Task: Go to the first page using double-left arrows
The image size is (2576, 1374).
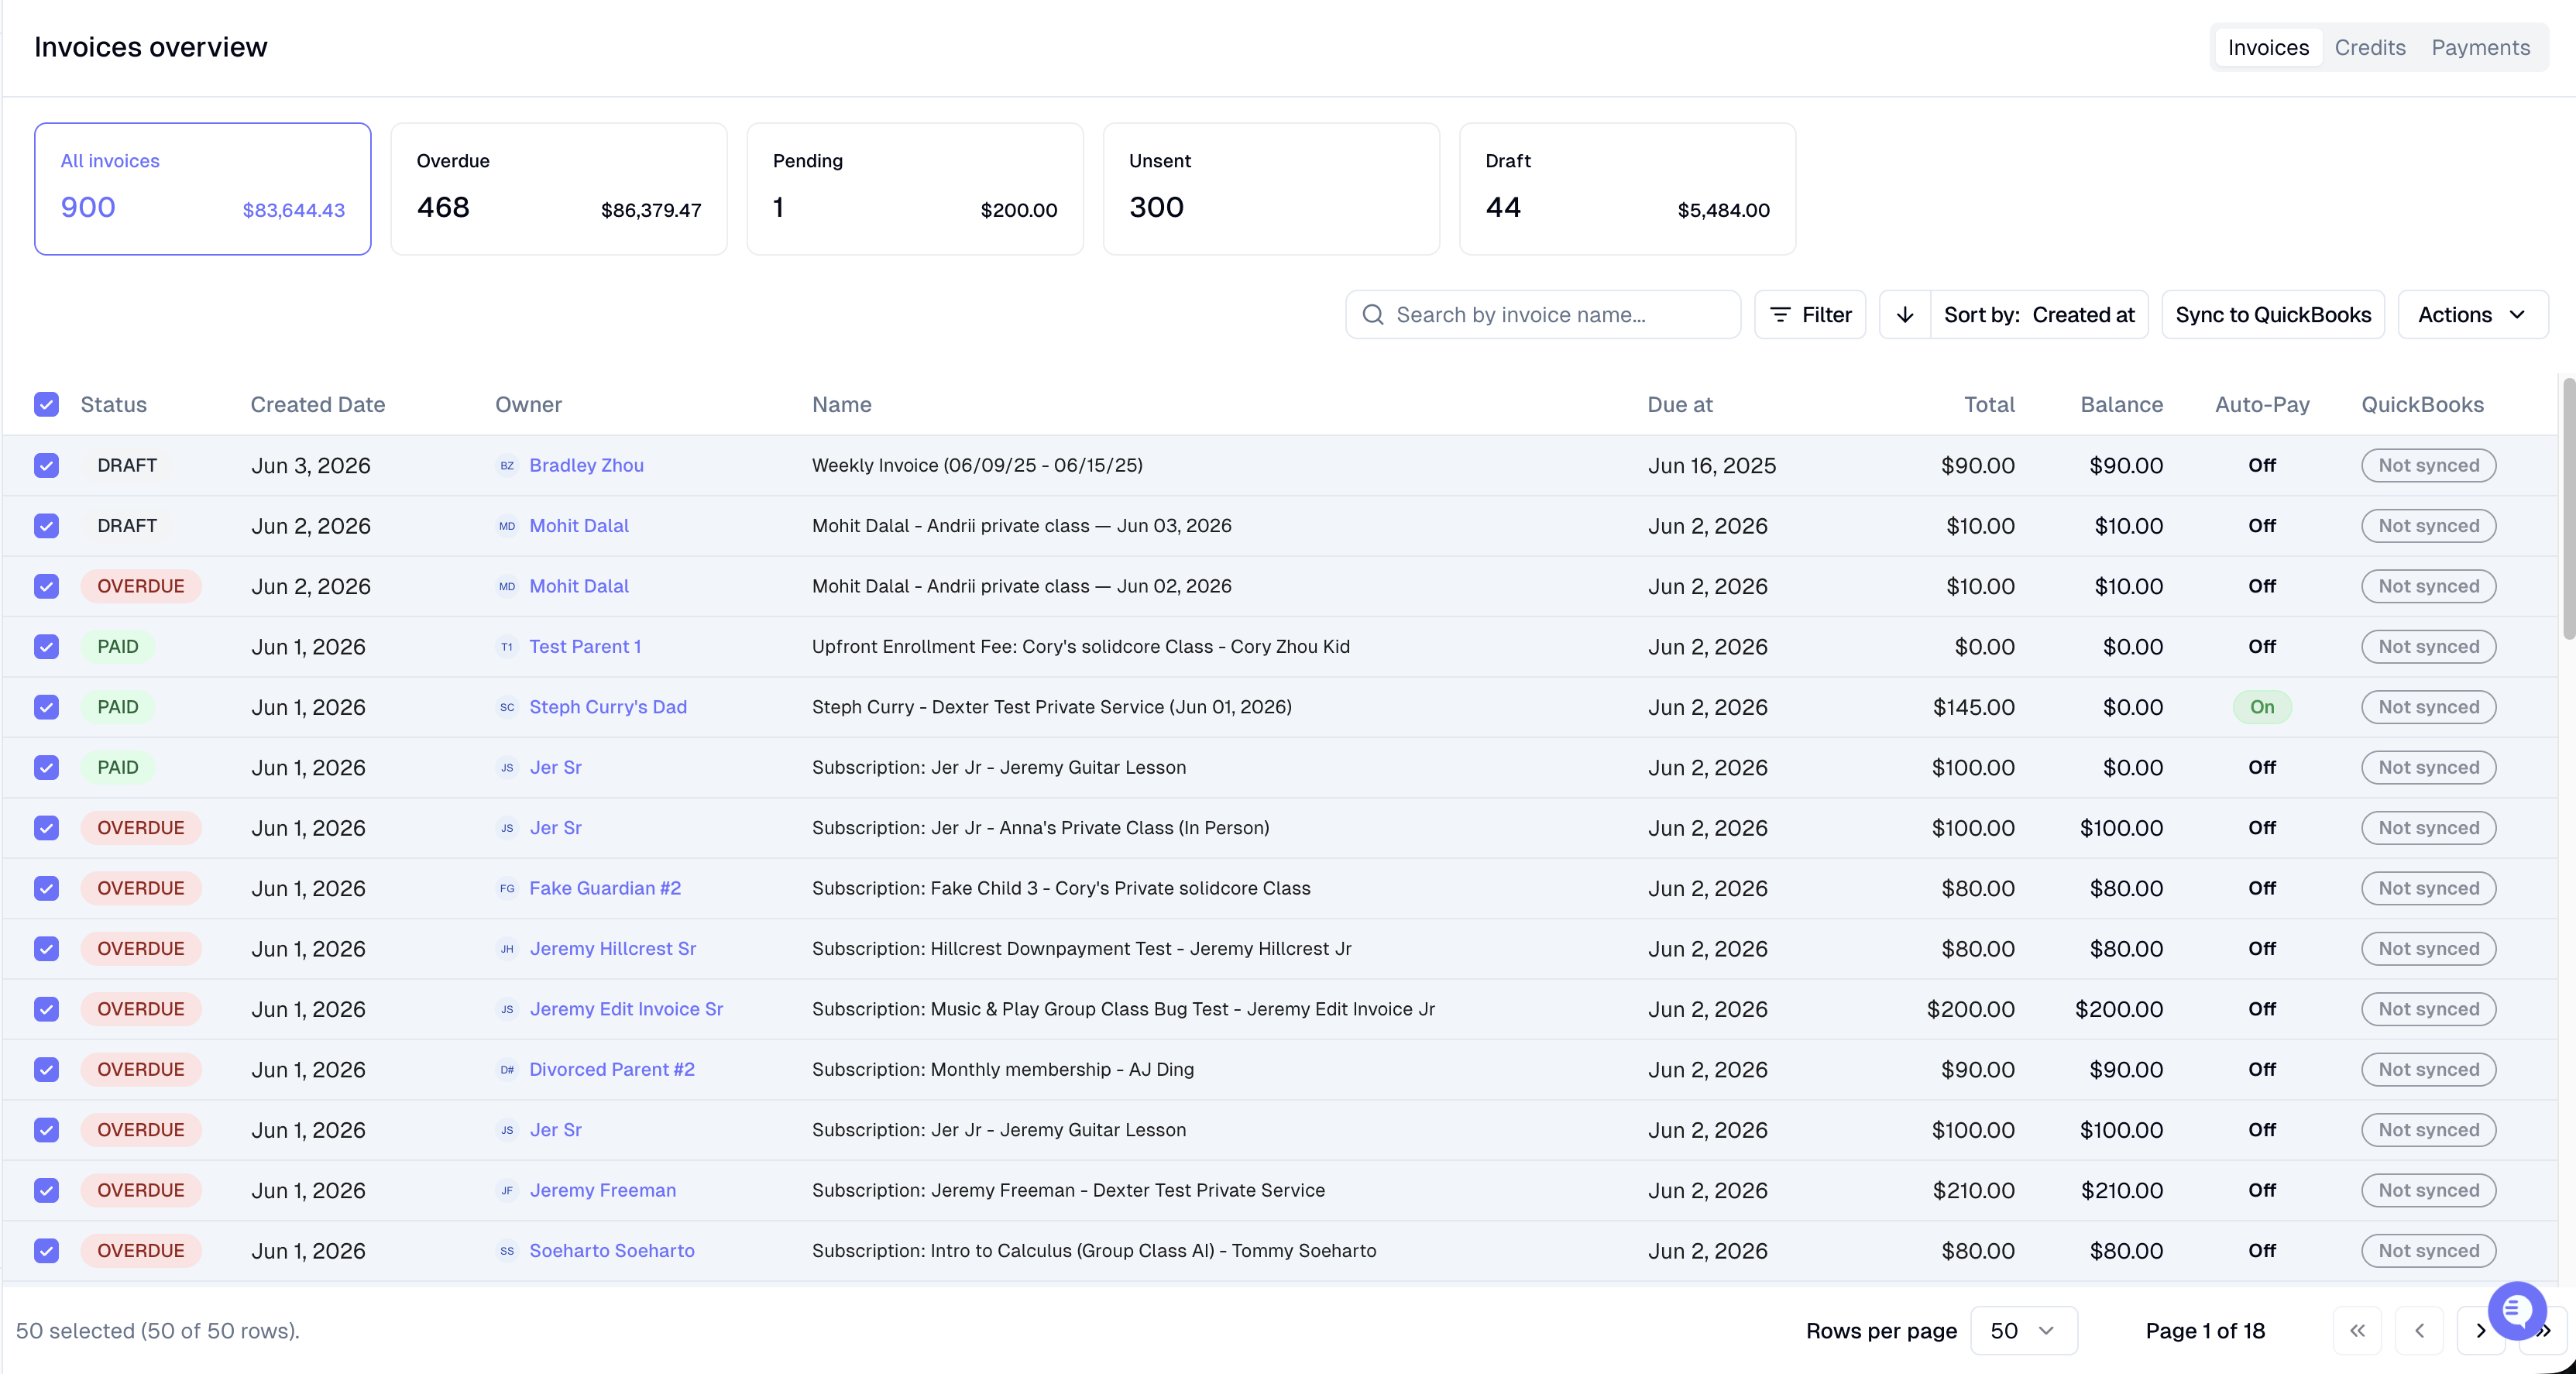Action: 2358,1331
